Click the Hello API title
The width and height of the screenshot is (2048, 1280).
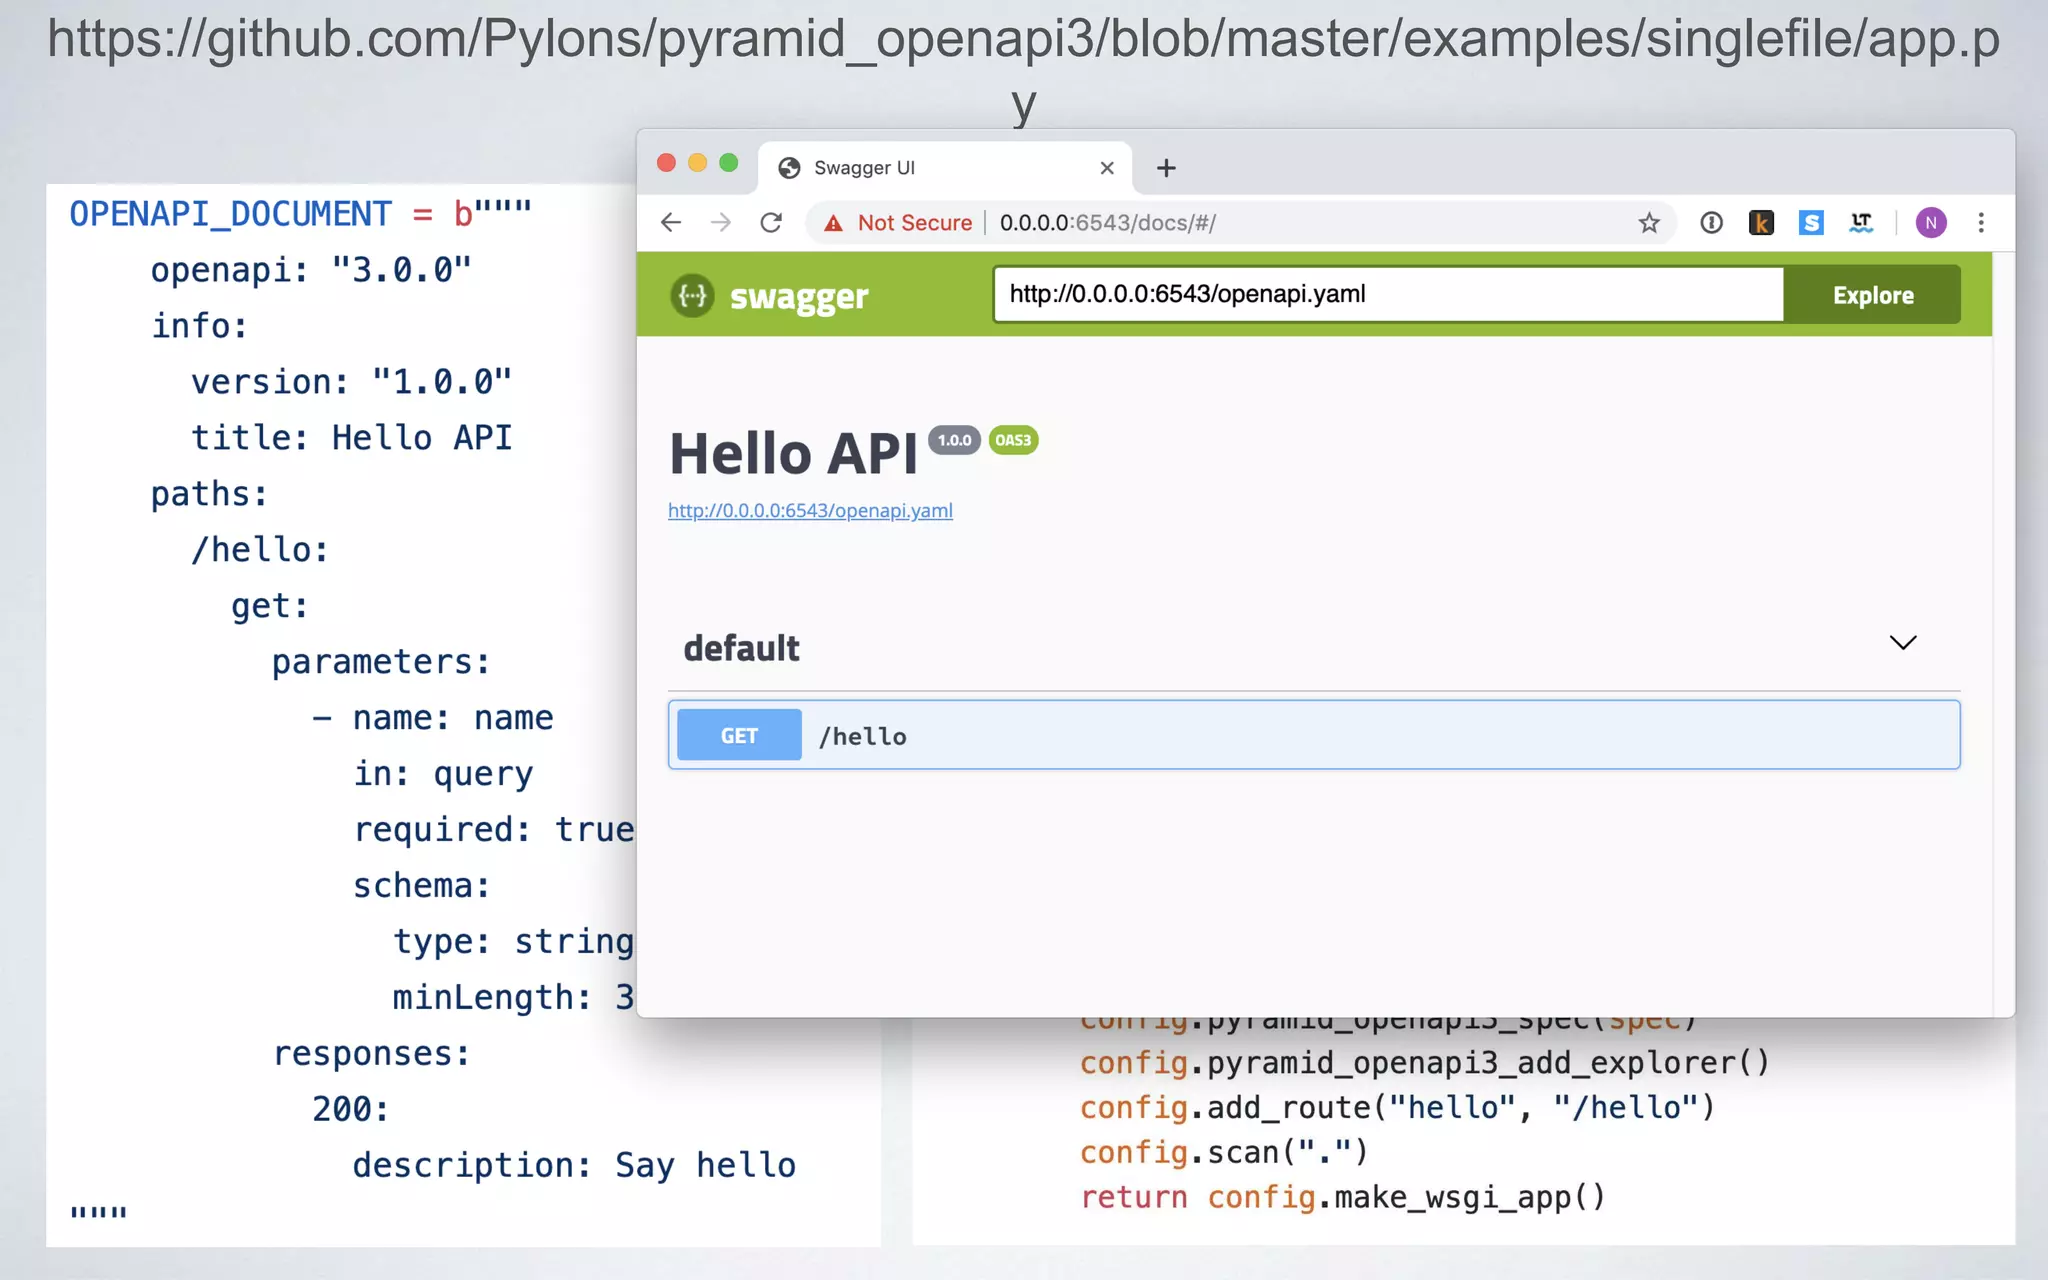[793, 454]
